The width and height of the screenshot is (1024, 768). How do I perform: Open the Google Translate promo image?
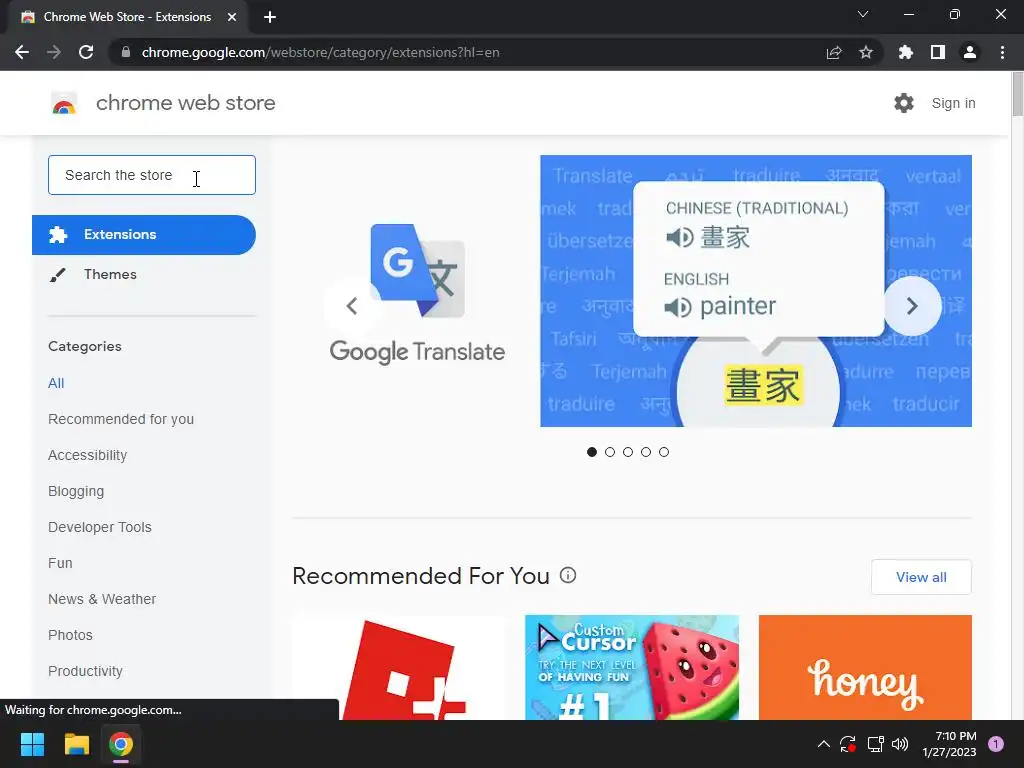[x=756, y=291]
